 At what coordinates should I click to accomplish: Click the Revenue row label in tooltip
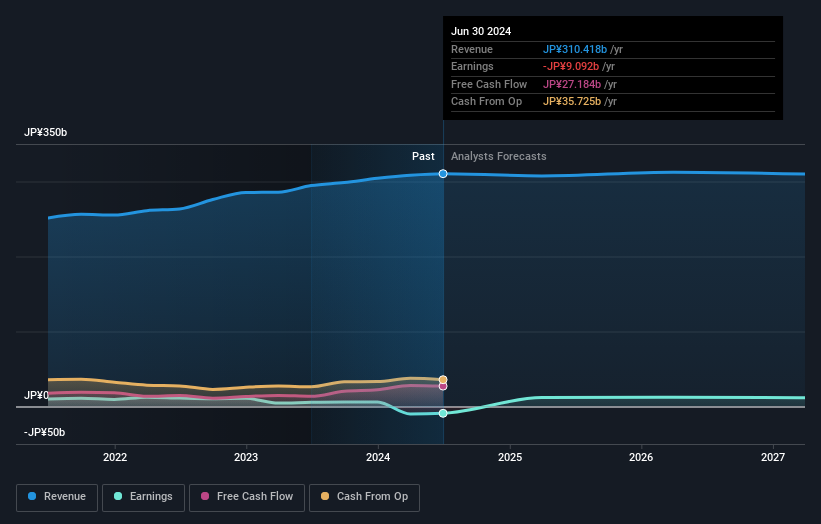[x=472, y=49]
